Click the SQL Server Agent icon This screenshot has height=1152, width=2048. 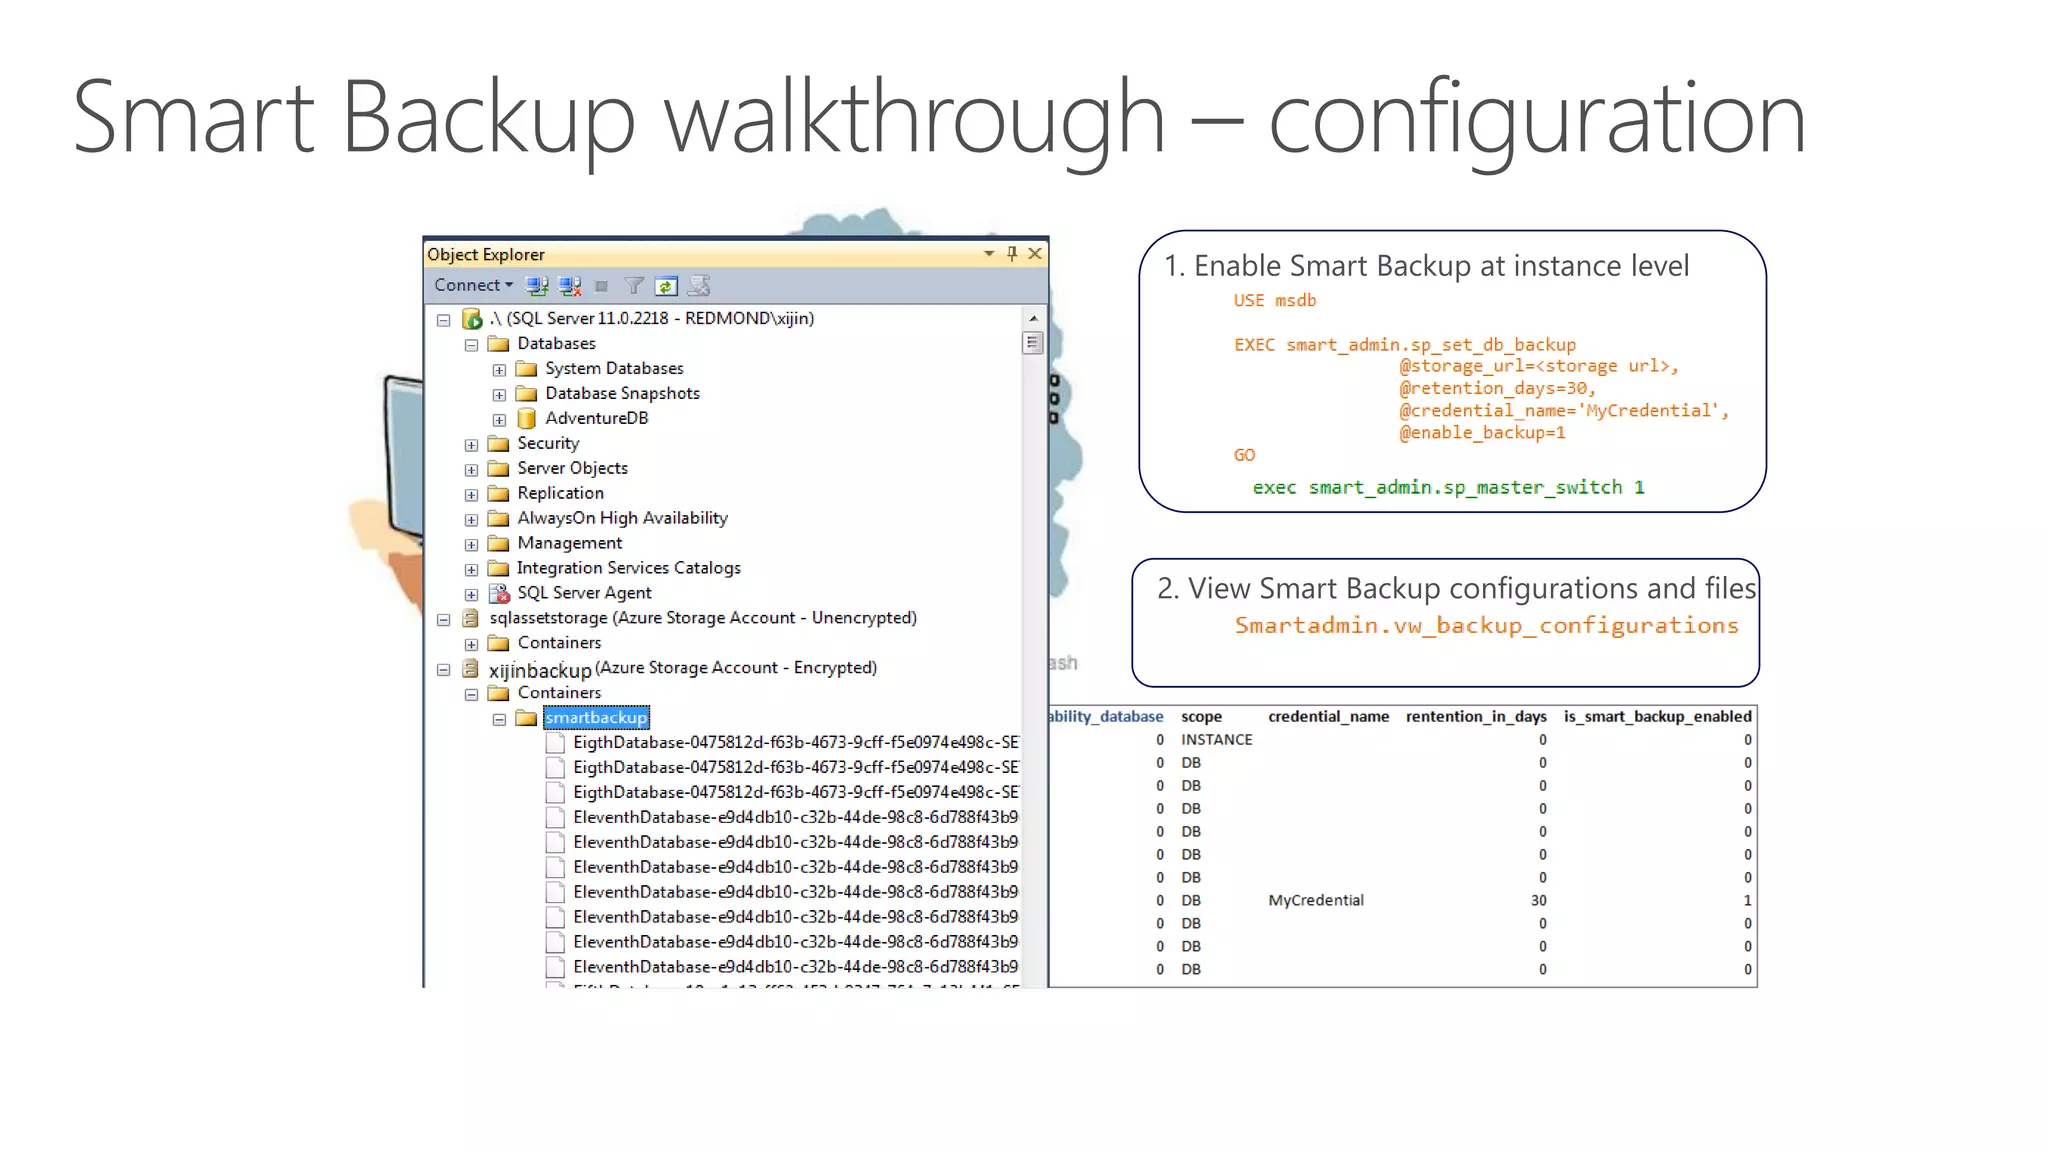pyautogui.click(x=499, y=593)
